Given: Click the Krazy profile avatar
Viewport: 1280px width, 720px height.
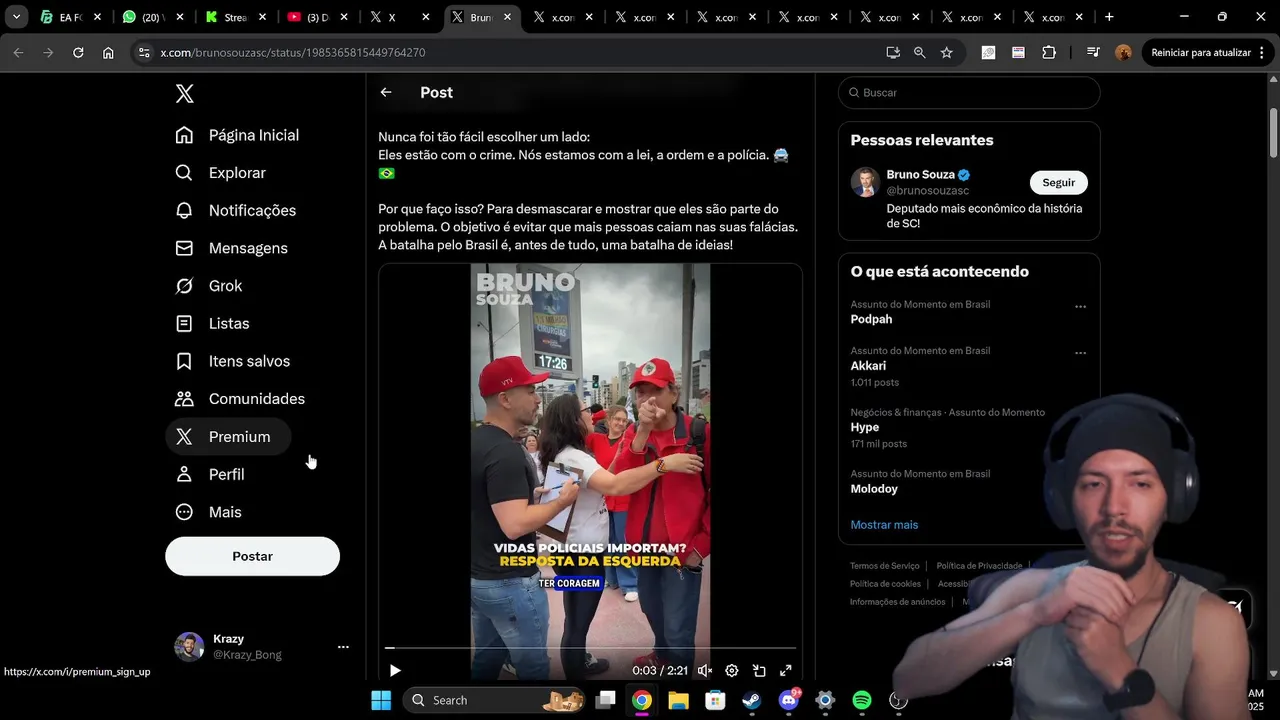Looking at the screenshot, I should click(189, 647).
